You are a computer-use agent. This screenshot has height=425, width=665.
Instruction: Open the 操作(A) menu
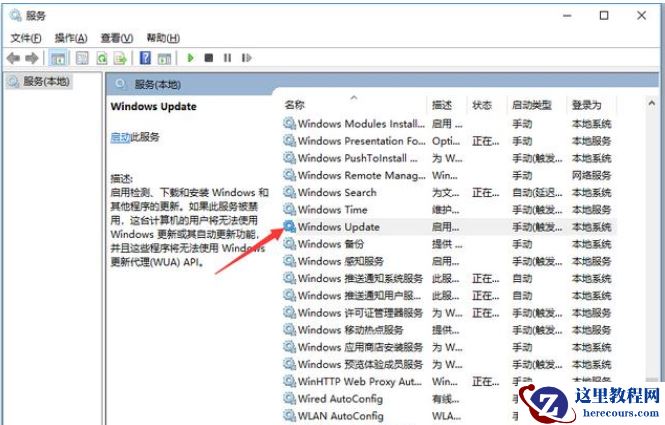71,38
